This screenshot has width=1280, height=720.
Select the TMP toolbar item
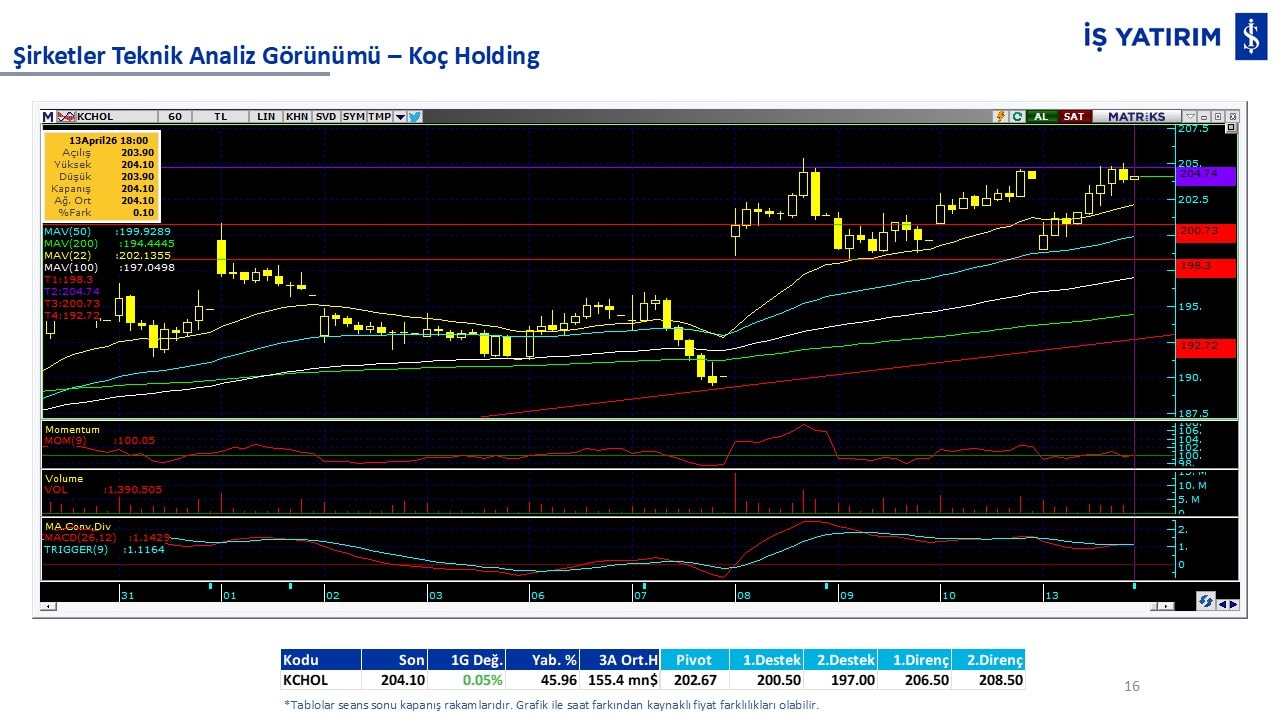pyautogui.click(x=380, y=116)
